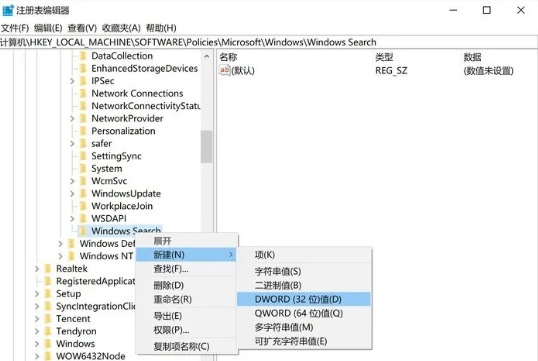Image resolution: width=538 pixels, height=361 pixels.
Task: Expand the IPSec tree node
Action: [72, 81]
